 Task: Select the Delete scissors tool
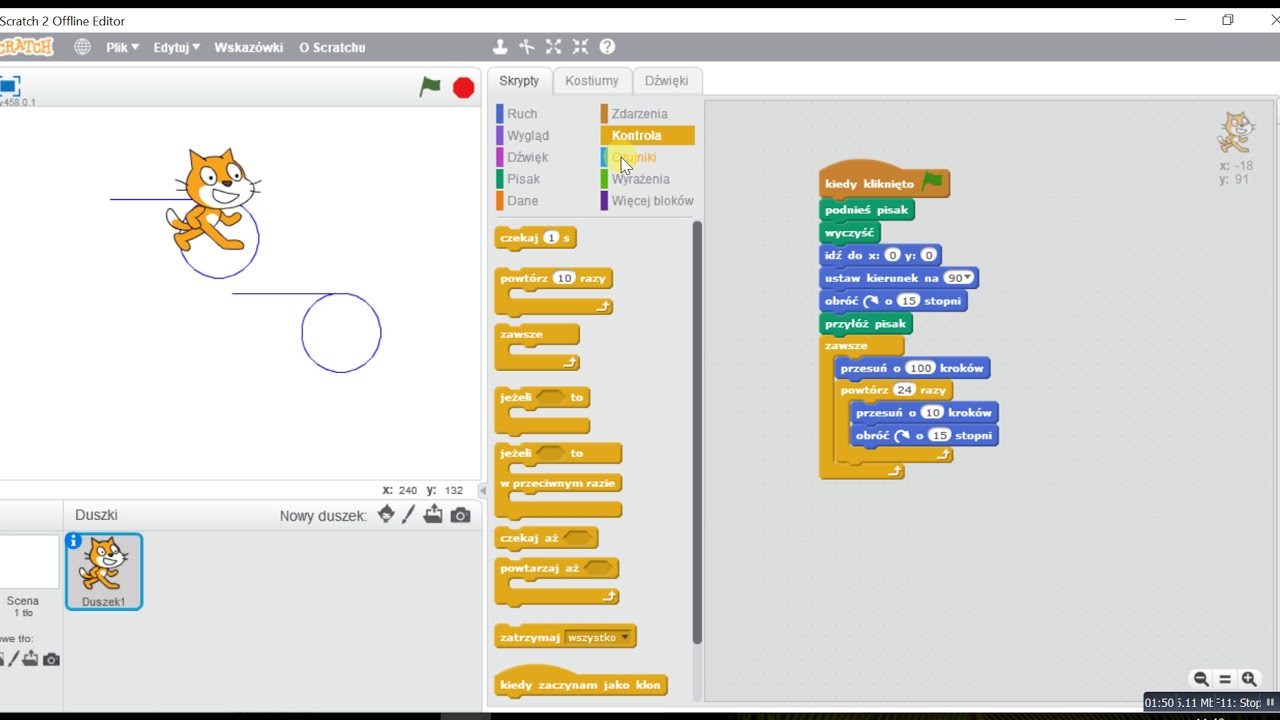527,47
